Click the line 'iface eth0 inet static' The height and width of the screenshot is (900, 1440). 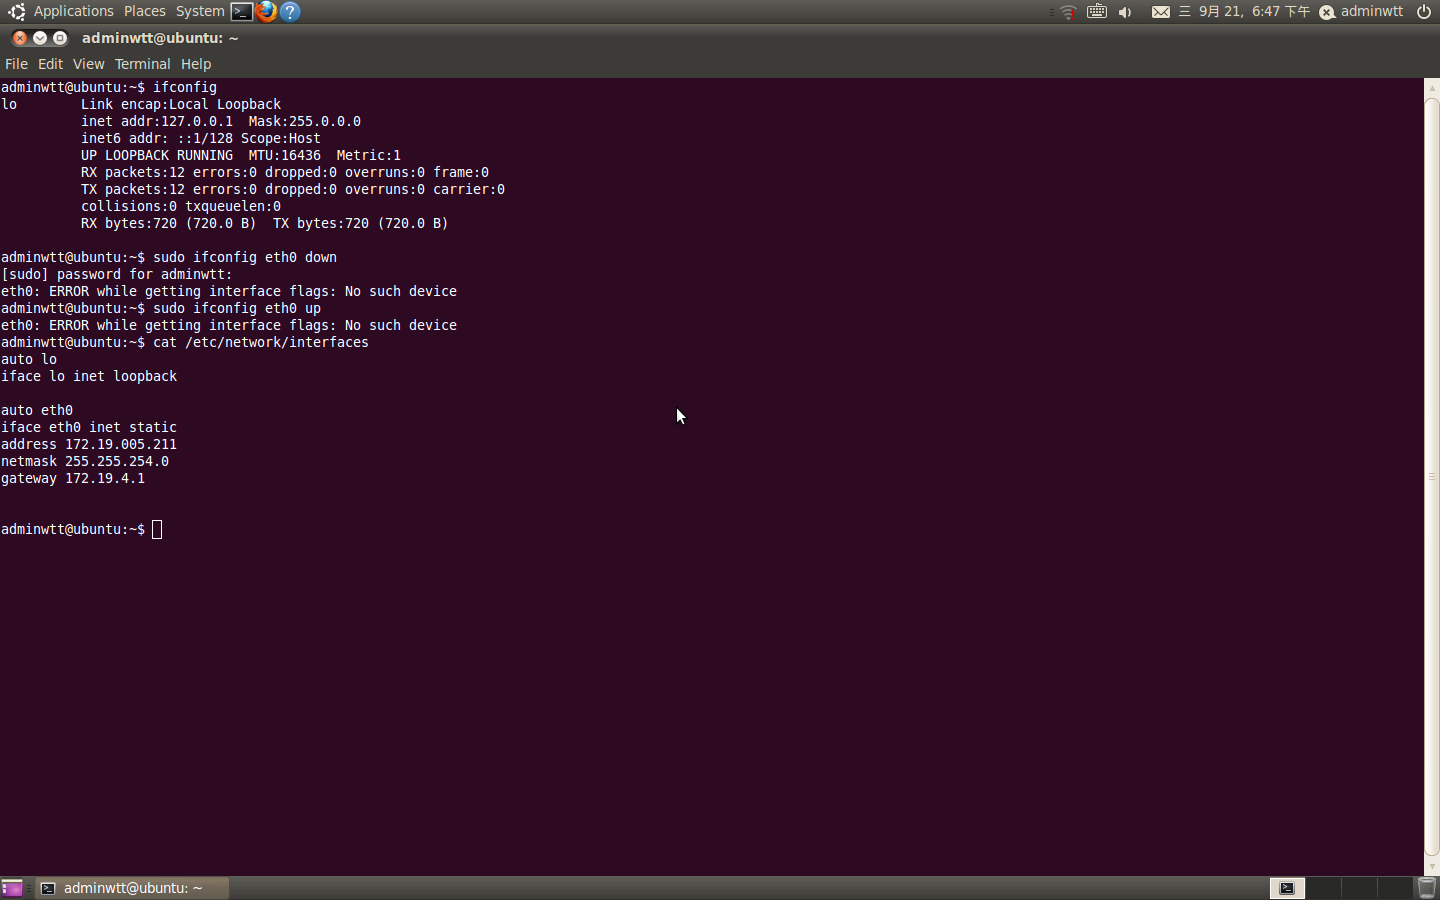89,427
